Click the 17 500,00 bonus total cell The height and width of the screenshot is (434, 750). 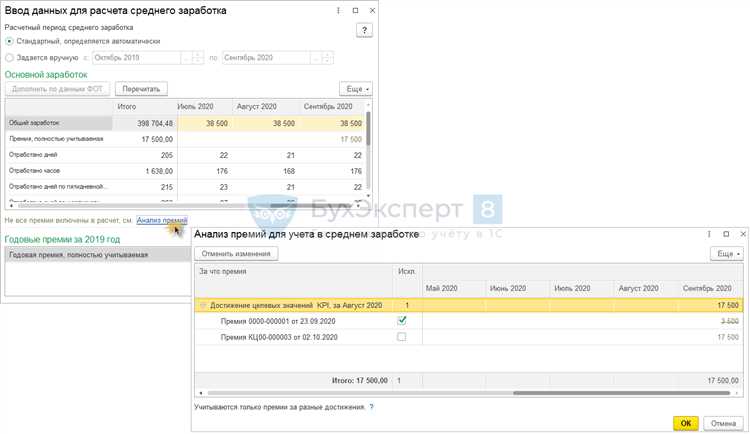point(145,139)
